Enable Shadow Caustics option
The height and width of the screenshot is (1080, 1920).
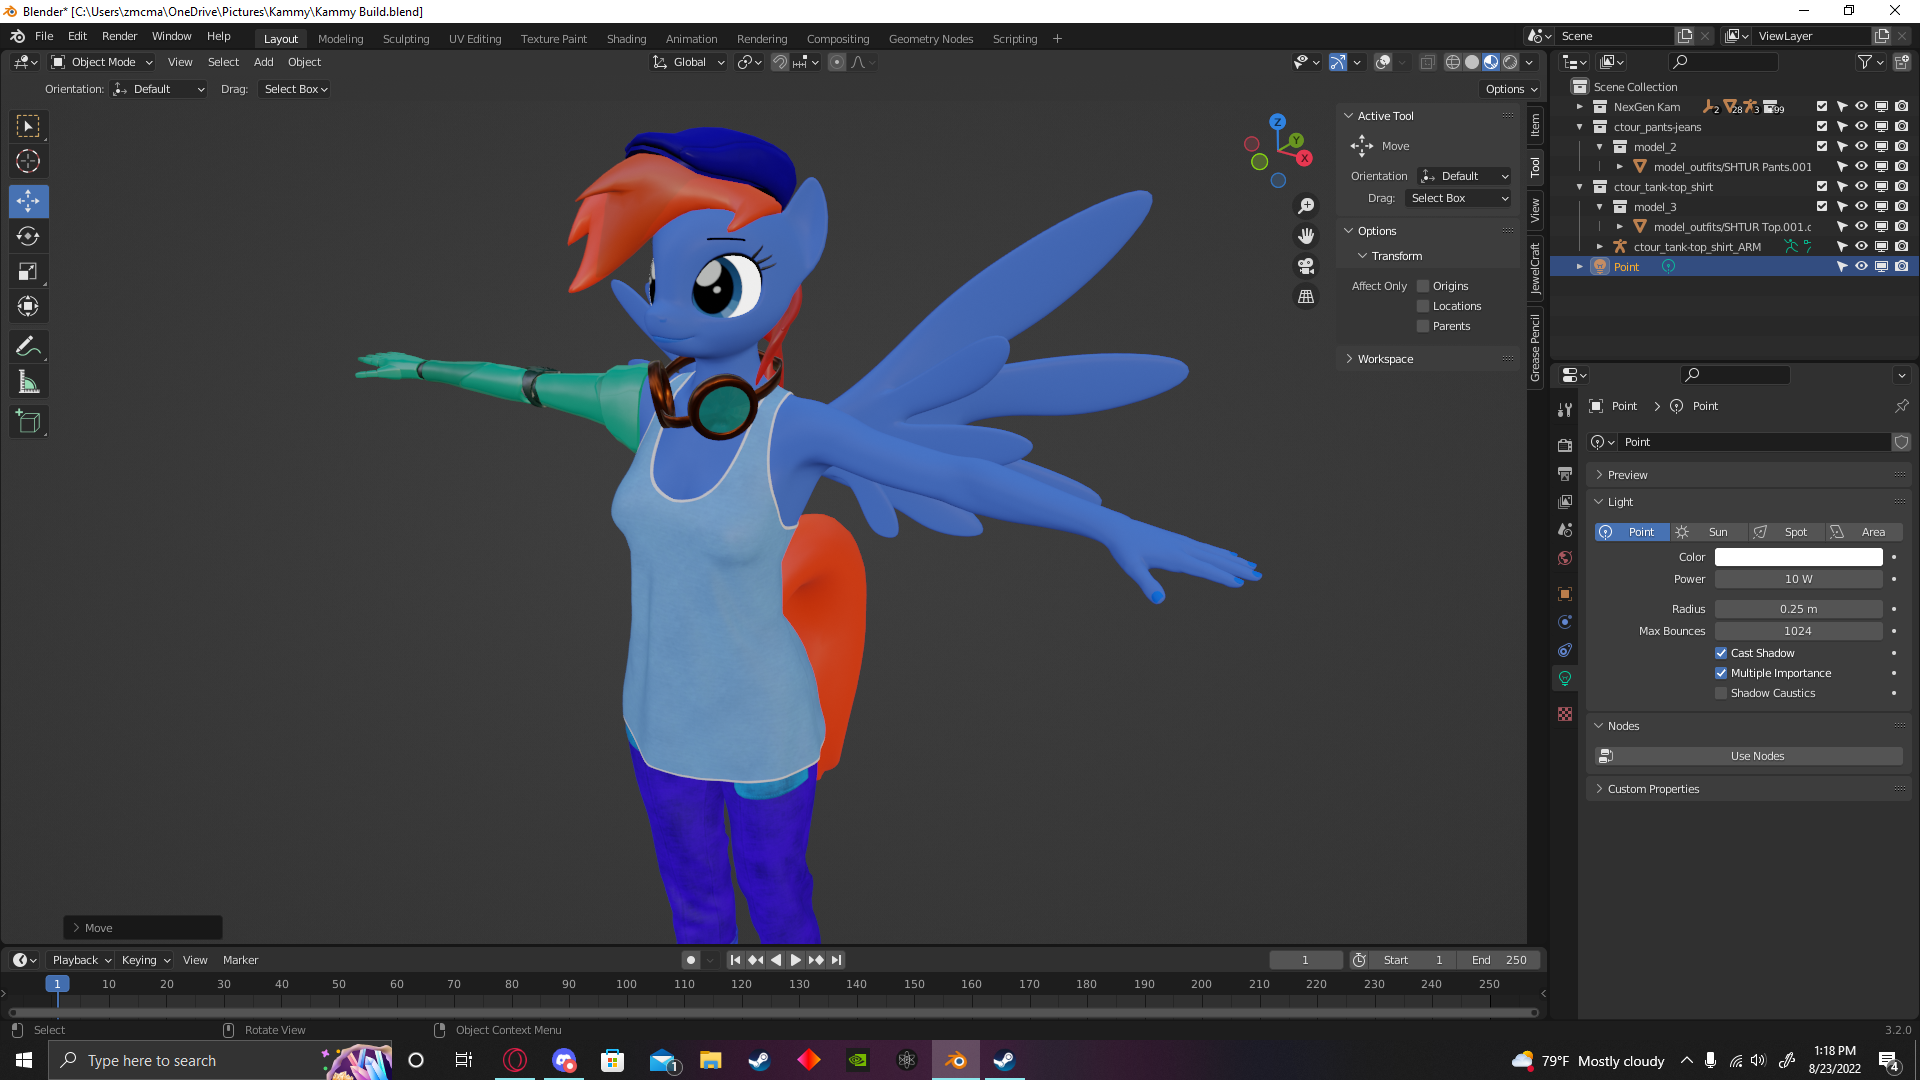point(1721,693)
